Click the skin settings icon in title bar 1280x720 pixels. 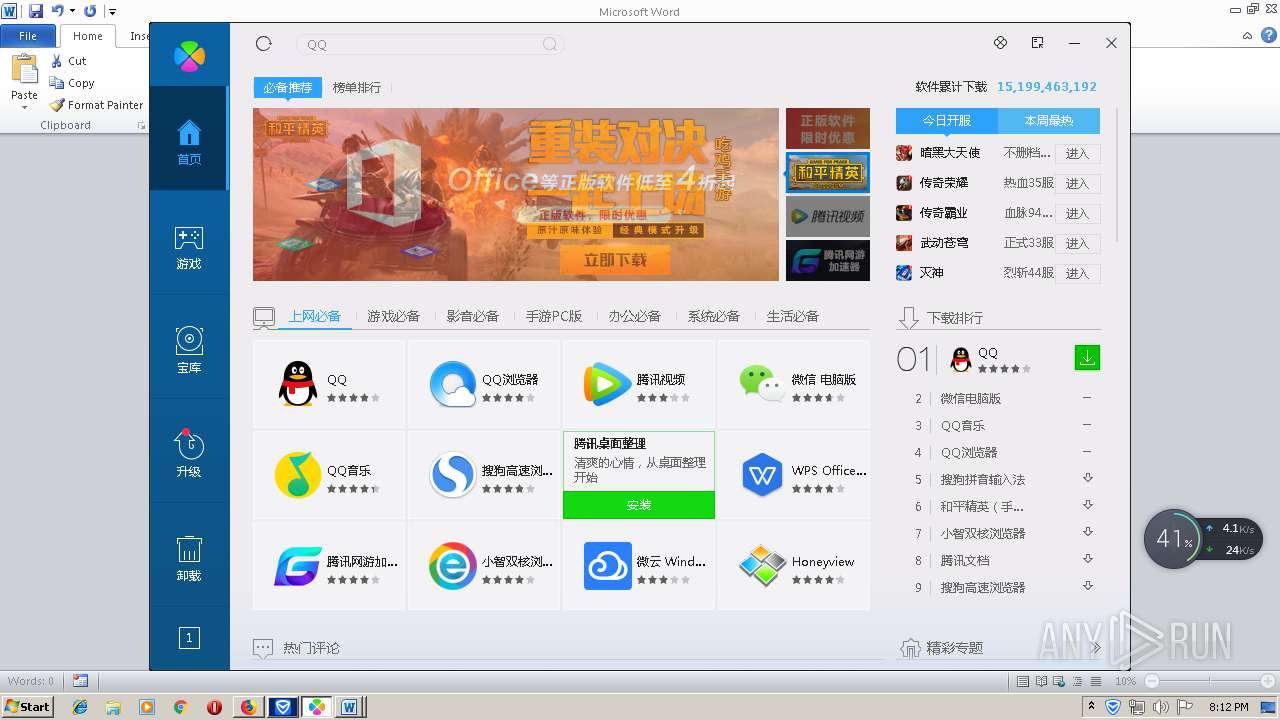1000,43
